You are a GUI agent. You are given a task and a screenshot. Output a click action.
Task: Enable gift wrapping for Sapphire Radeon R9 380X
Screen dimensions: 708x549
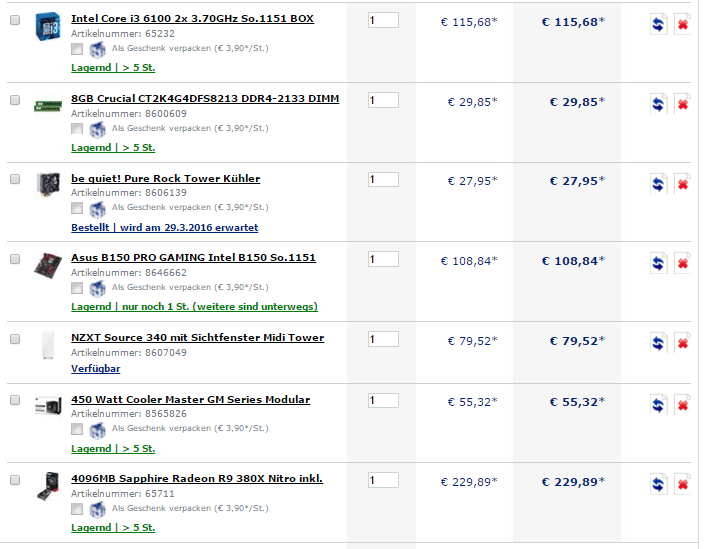77,509
